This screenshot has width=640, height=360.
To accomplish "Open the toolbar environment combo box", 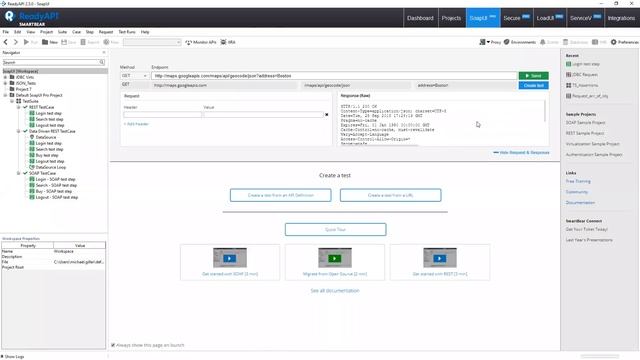I will (x=152, y=42).
